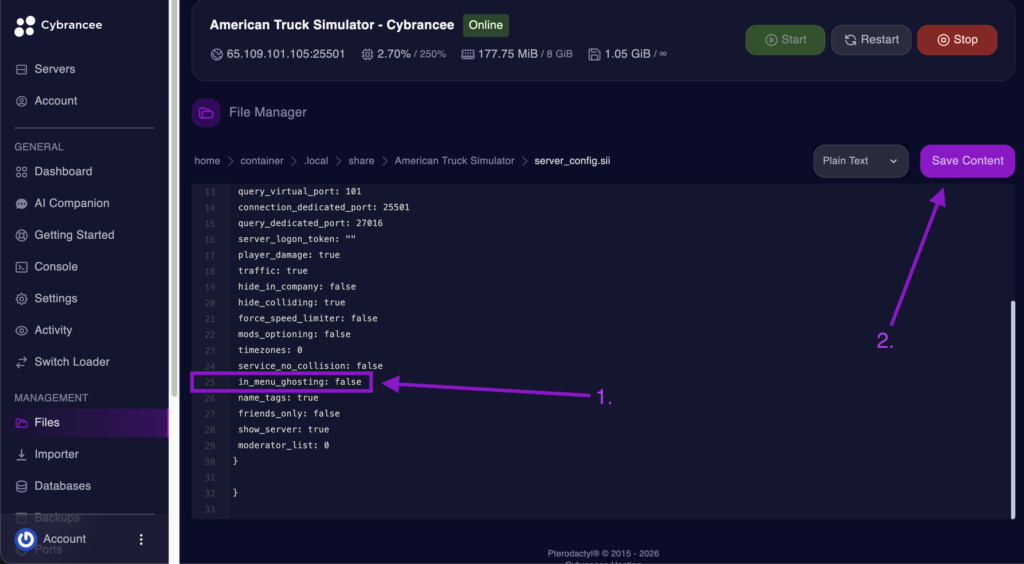Click line moderator_list: 0
The height and width of the screenshot is (564, 1024).
(283, 446)
